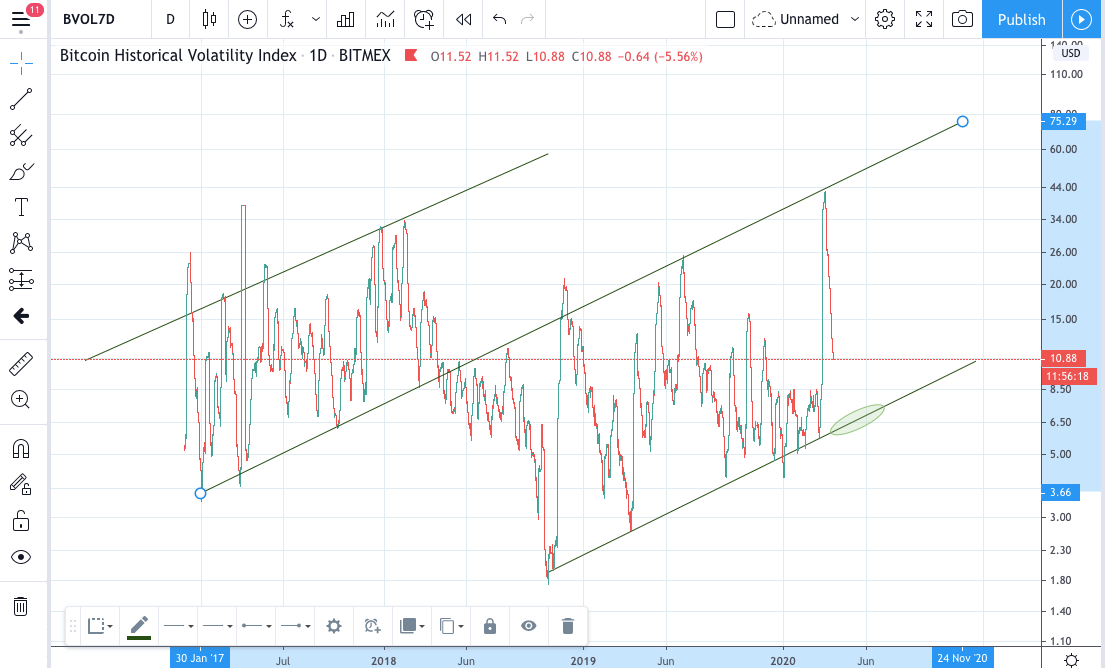Toggle hide all drawings eye in sidebar
Viewport: 1105px width, 668px height.
21,557
